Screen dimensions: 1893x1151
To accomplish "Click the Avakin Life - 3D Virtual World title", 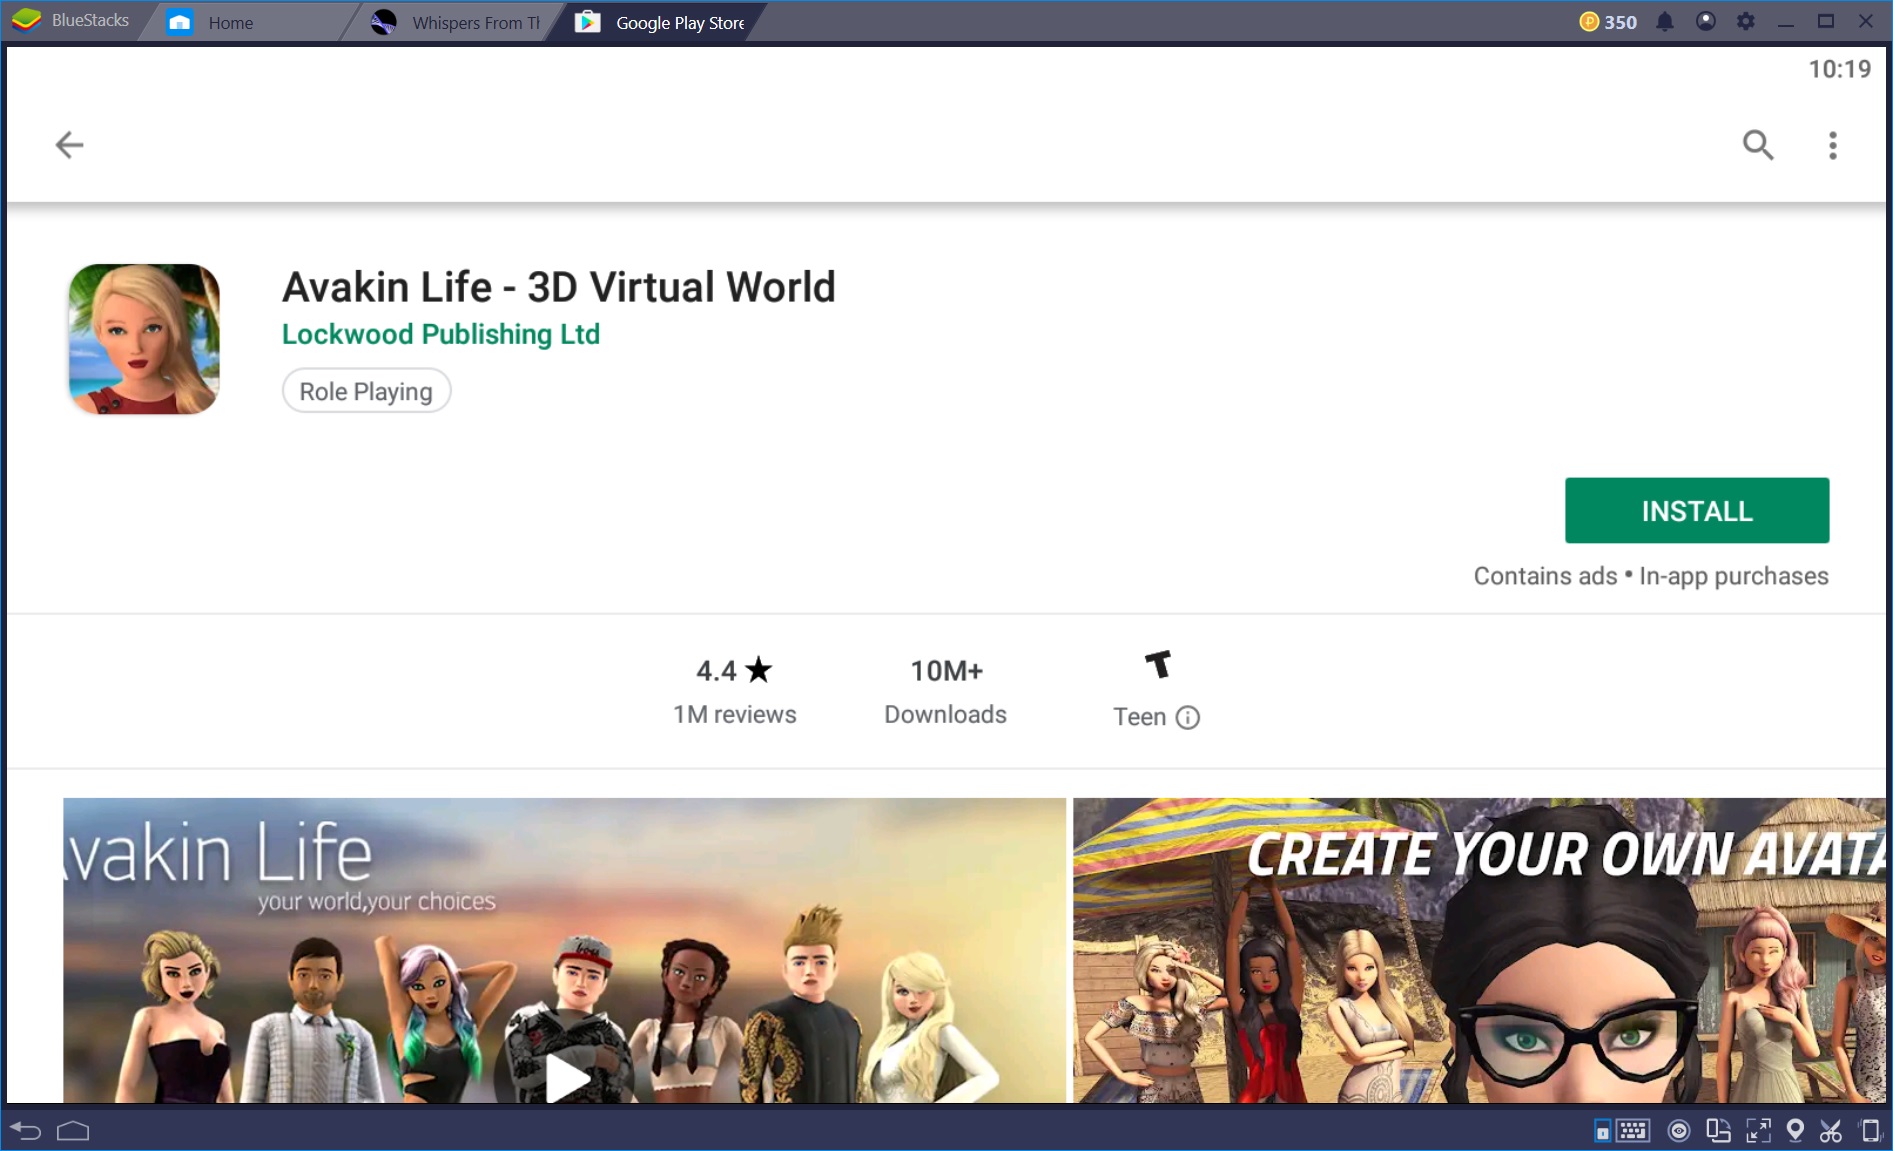I will (559, 287).
